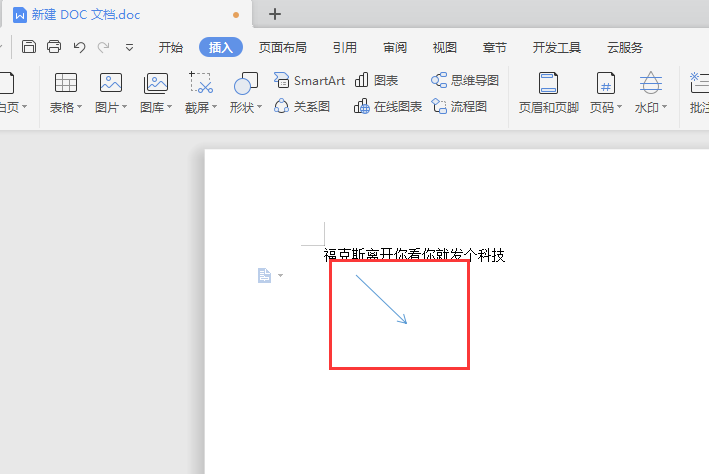This screenshot has height=474, width=709.
Task: Open the 章节 tab
Action: [494, 47]
